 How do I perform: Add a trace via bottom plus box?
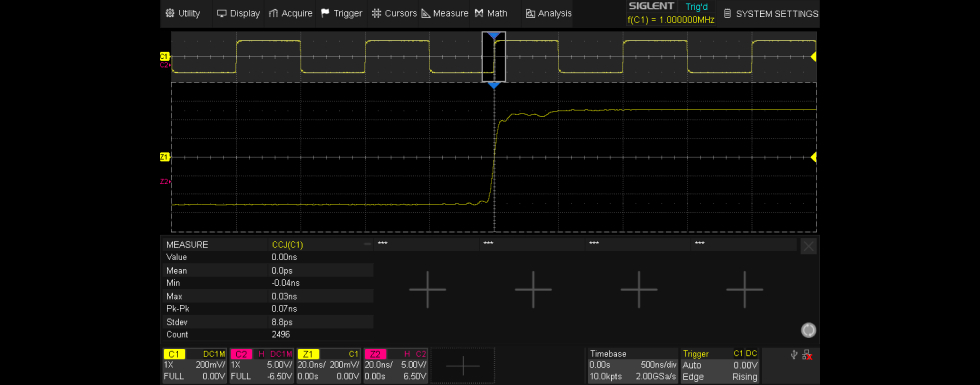click(x=462, y=366)
